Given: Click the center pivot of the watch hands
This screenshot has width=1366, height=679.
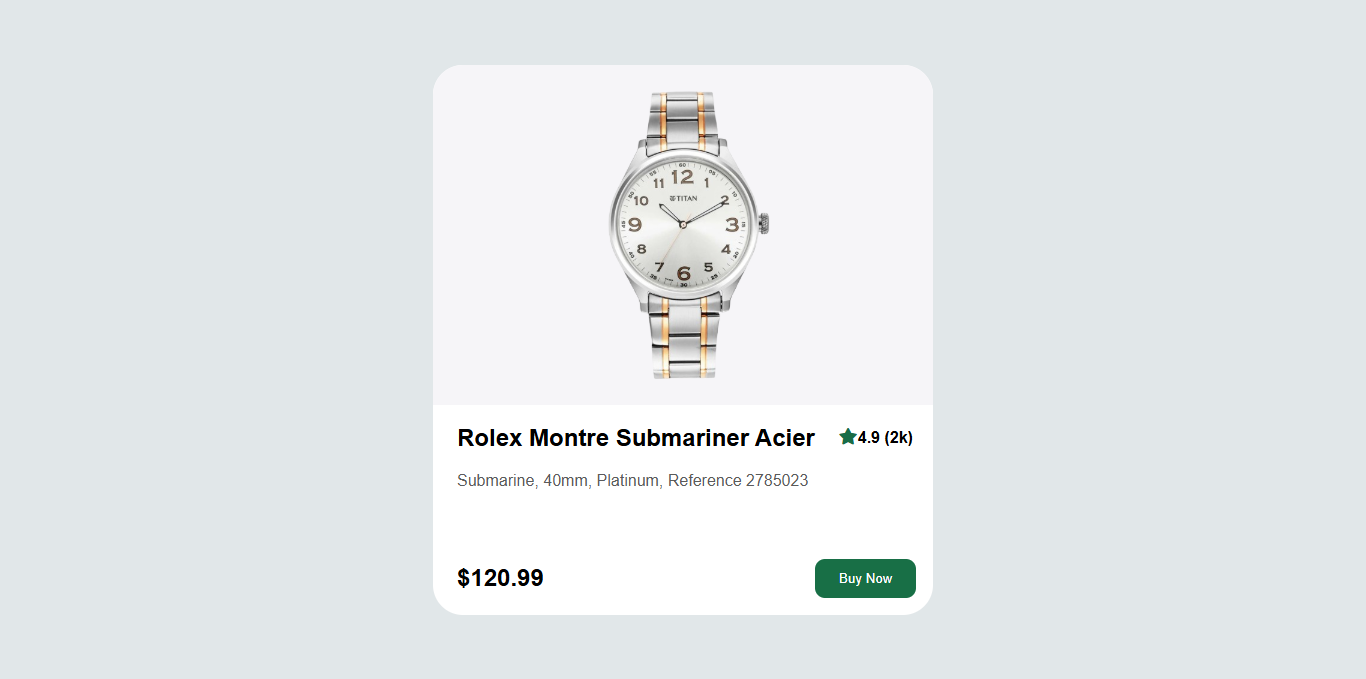Looking at the screenshot, I should point(683,225).
